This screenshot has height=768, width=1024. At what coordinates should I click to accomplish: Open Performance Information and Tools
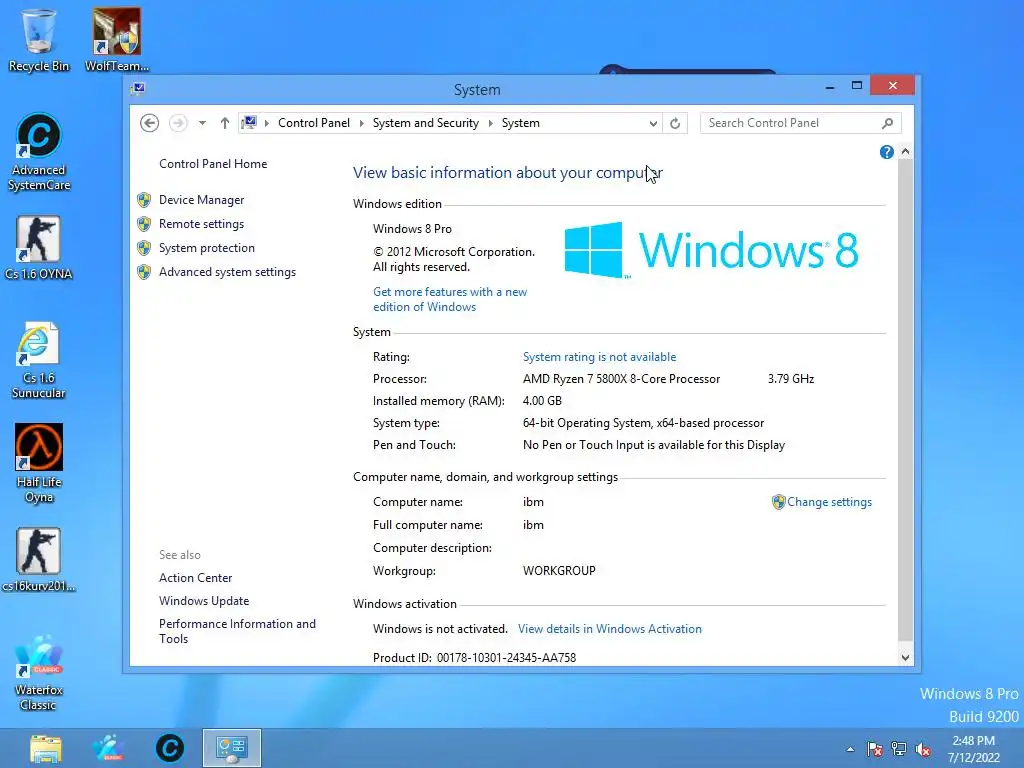point(237,632)
